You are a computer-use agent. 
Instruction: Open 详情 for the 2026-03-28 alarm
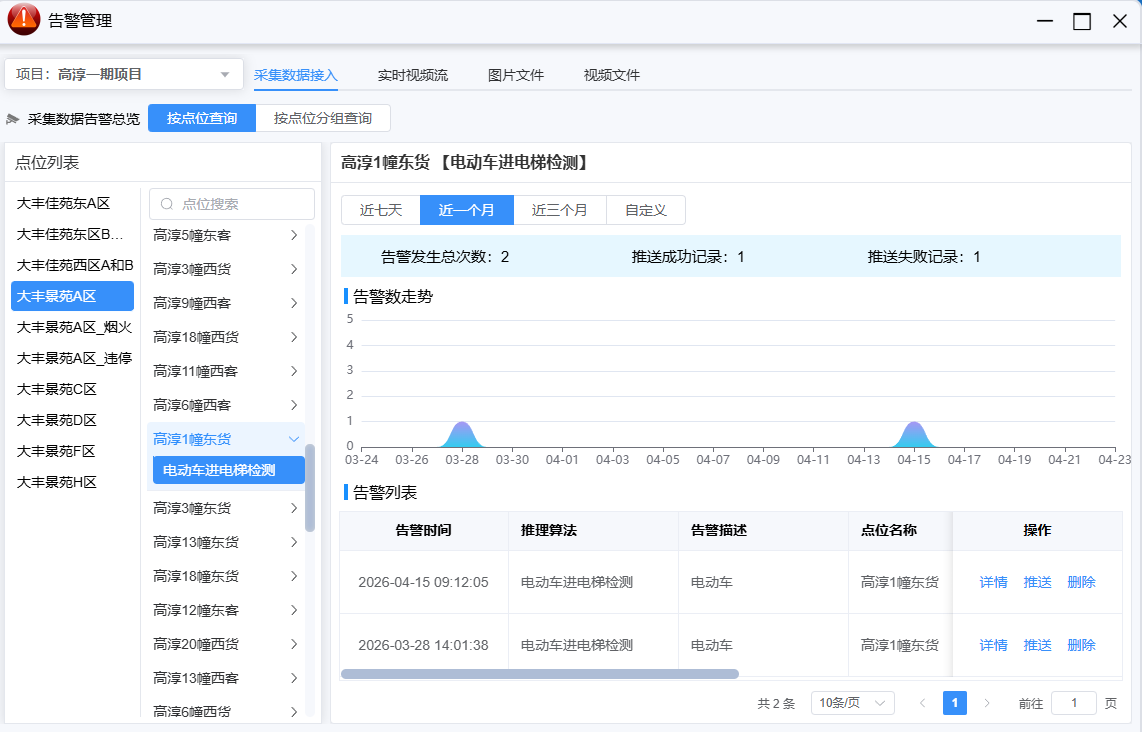pyautogui.click(x=993, y=645)
